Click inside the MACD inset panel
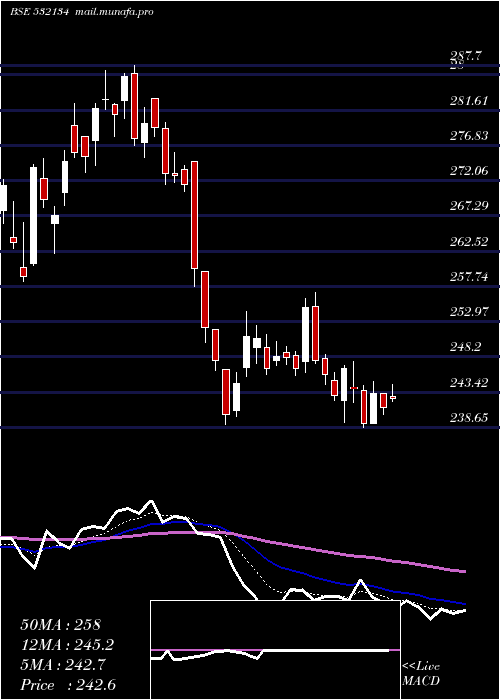The height and width of the screenshot is (700, 500). (x=275, y=650)
